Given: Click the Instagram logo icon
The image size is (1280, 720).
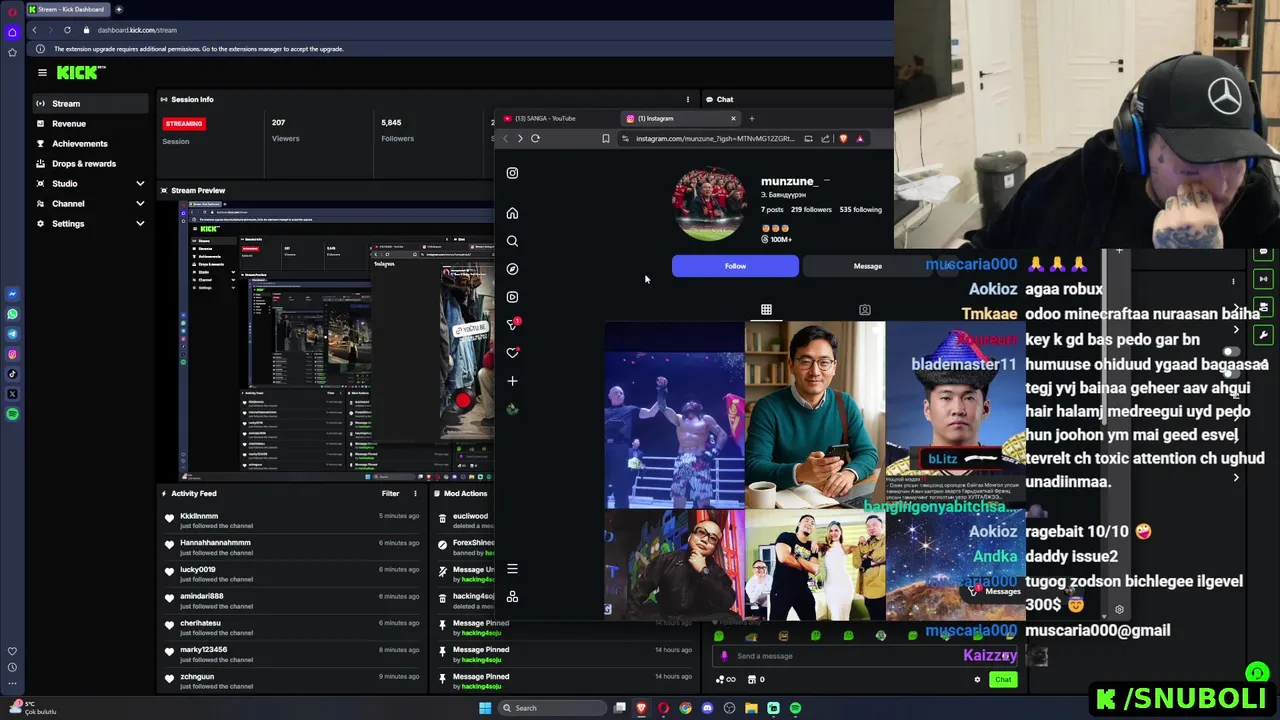Looking at the screenshot, I should click(x=512, y=173).
